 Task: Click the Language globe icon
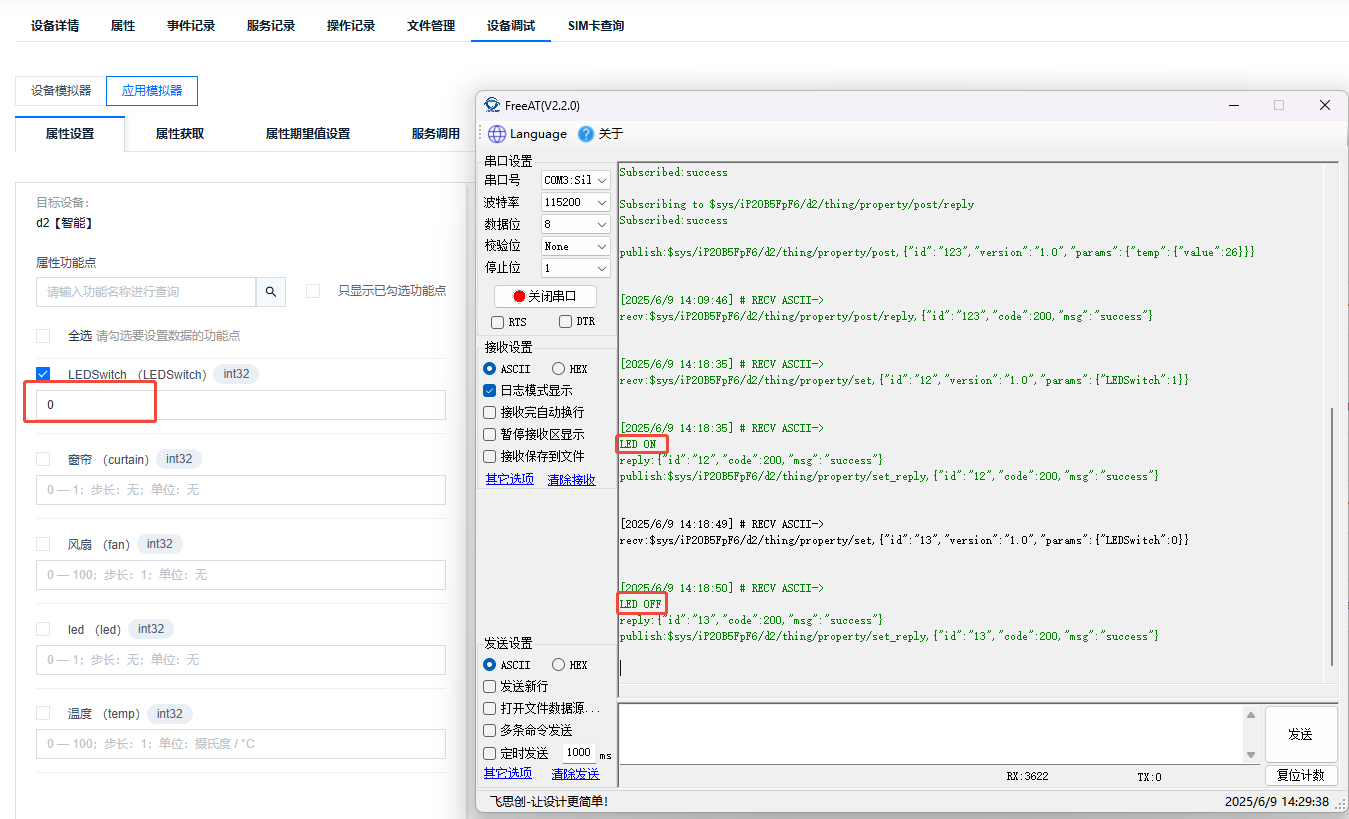pyautogui.click(x=497, y=134)
